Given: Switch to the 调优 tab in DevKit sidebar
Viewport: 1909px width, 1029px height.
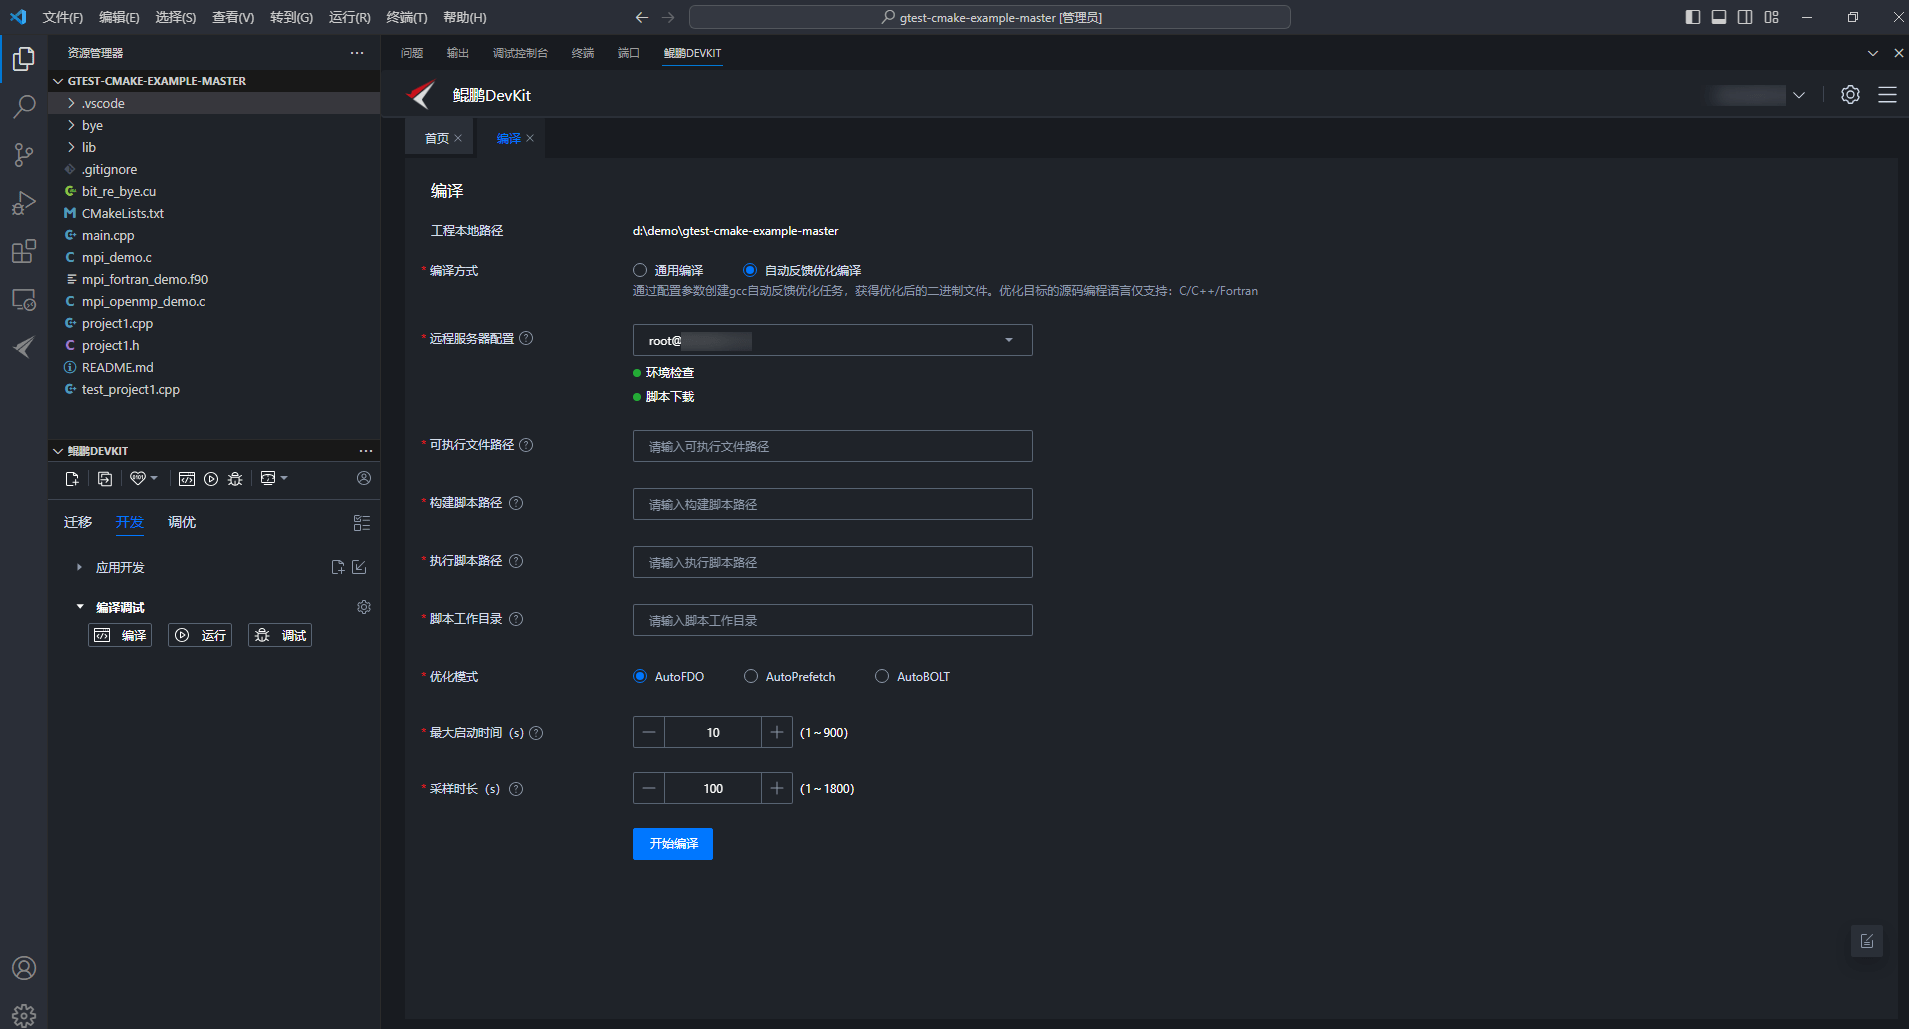Looking at the screenshot, I should click(182, 522).
